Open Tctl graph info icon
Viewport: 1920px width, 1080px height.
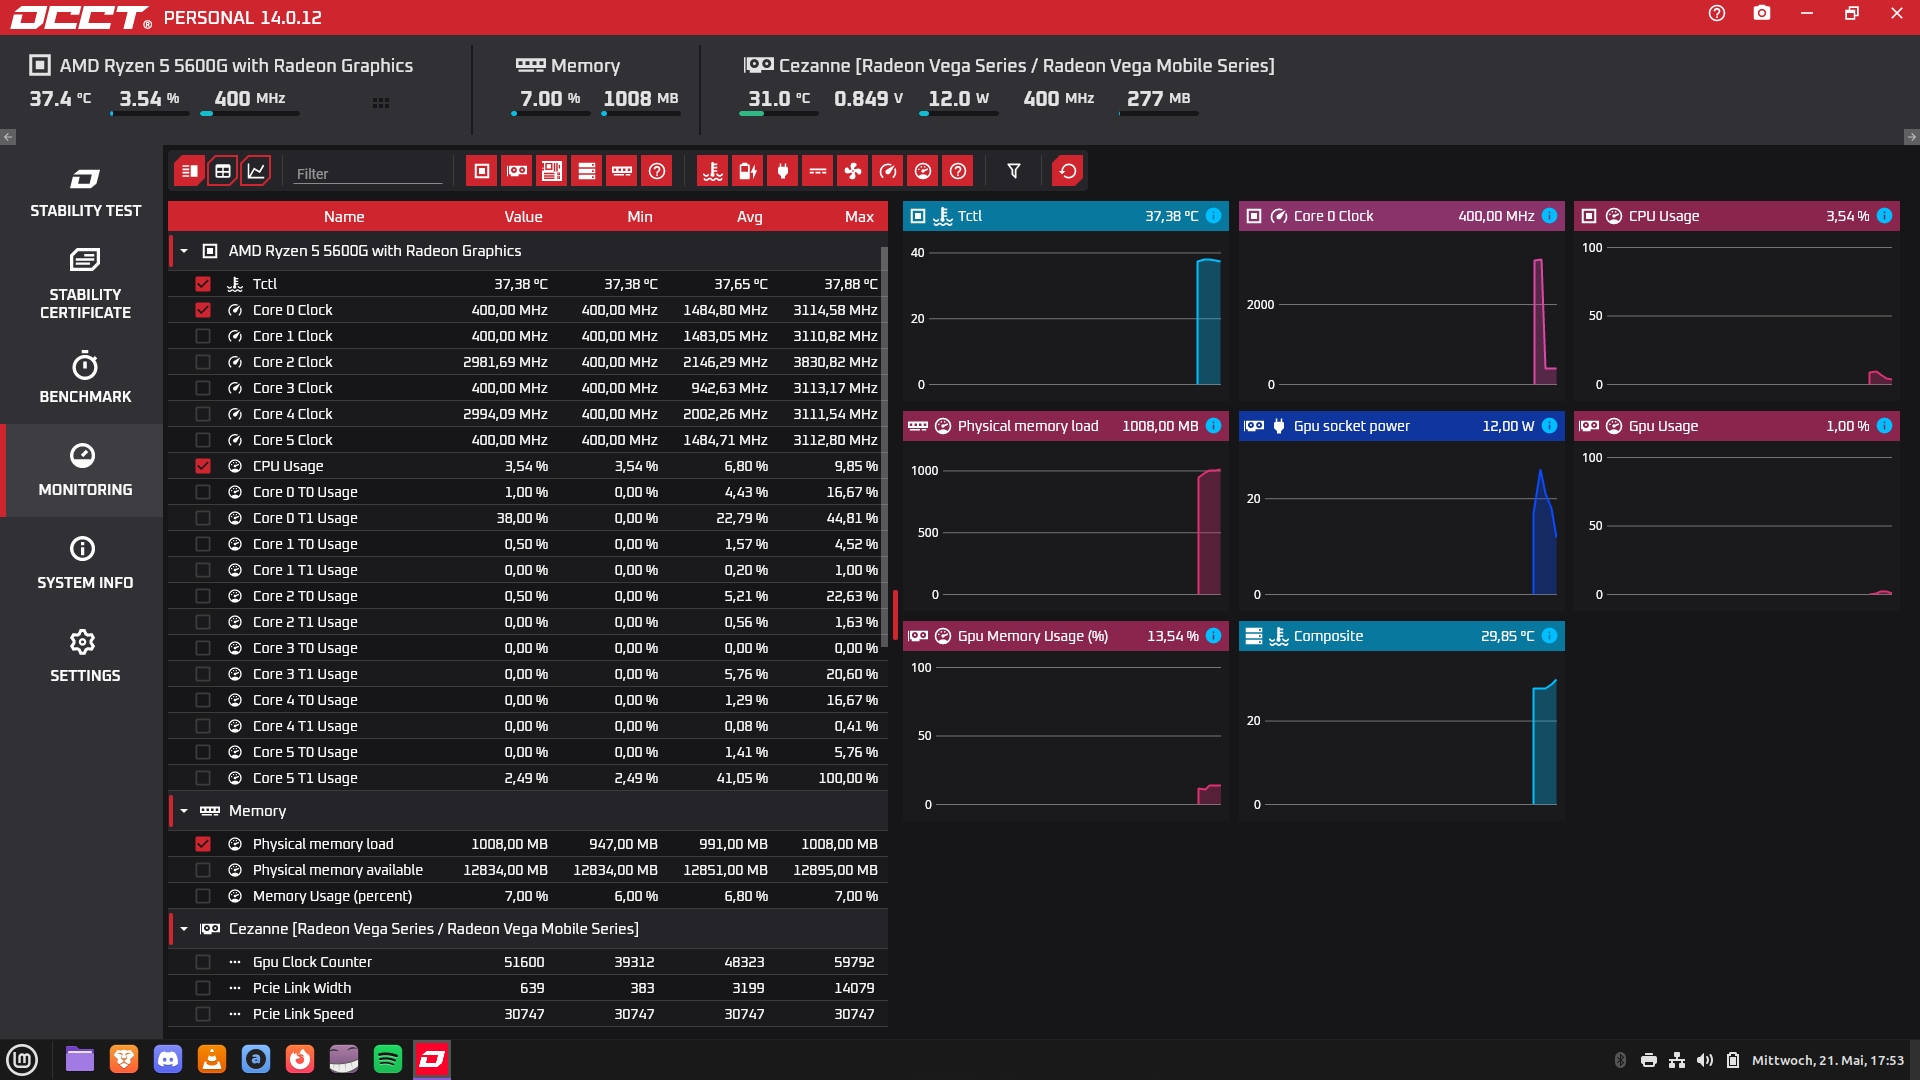(x=1213, y=216)
